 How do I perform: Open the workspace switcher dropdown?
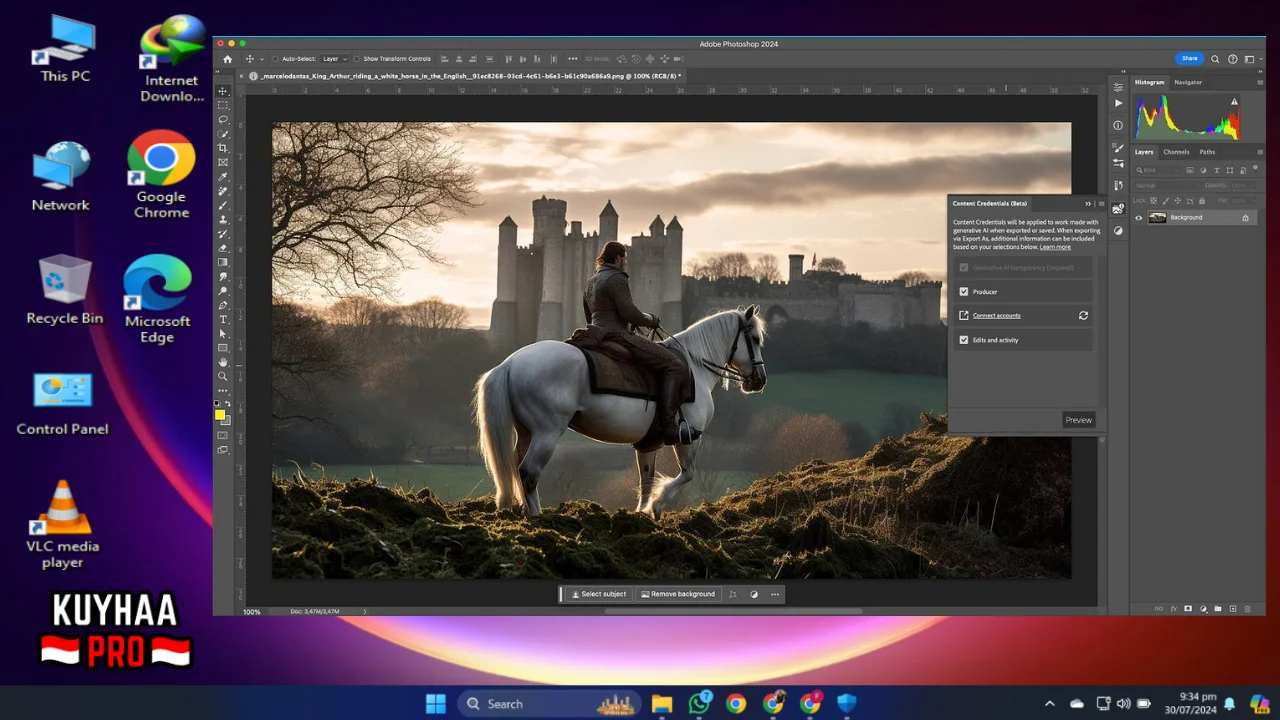coord(1254,59)
